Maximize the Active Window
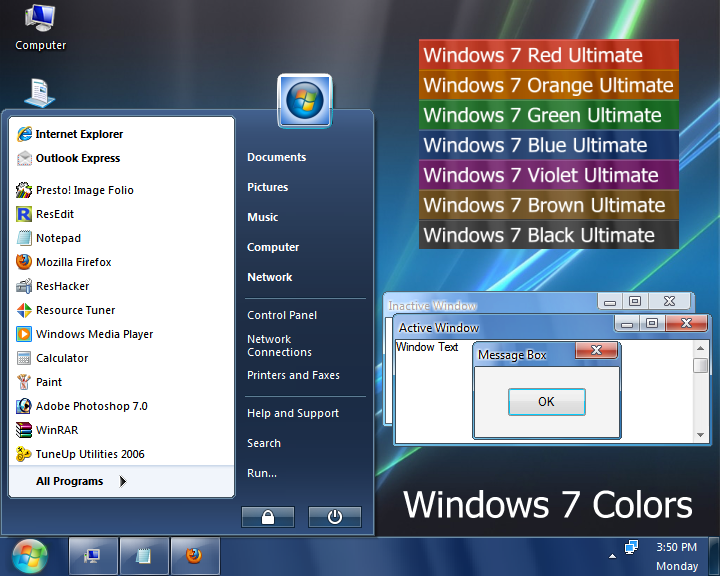 pos(652,323)
